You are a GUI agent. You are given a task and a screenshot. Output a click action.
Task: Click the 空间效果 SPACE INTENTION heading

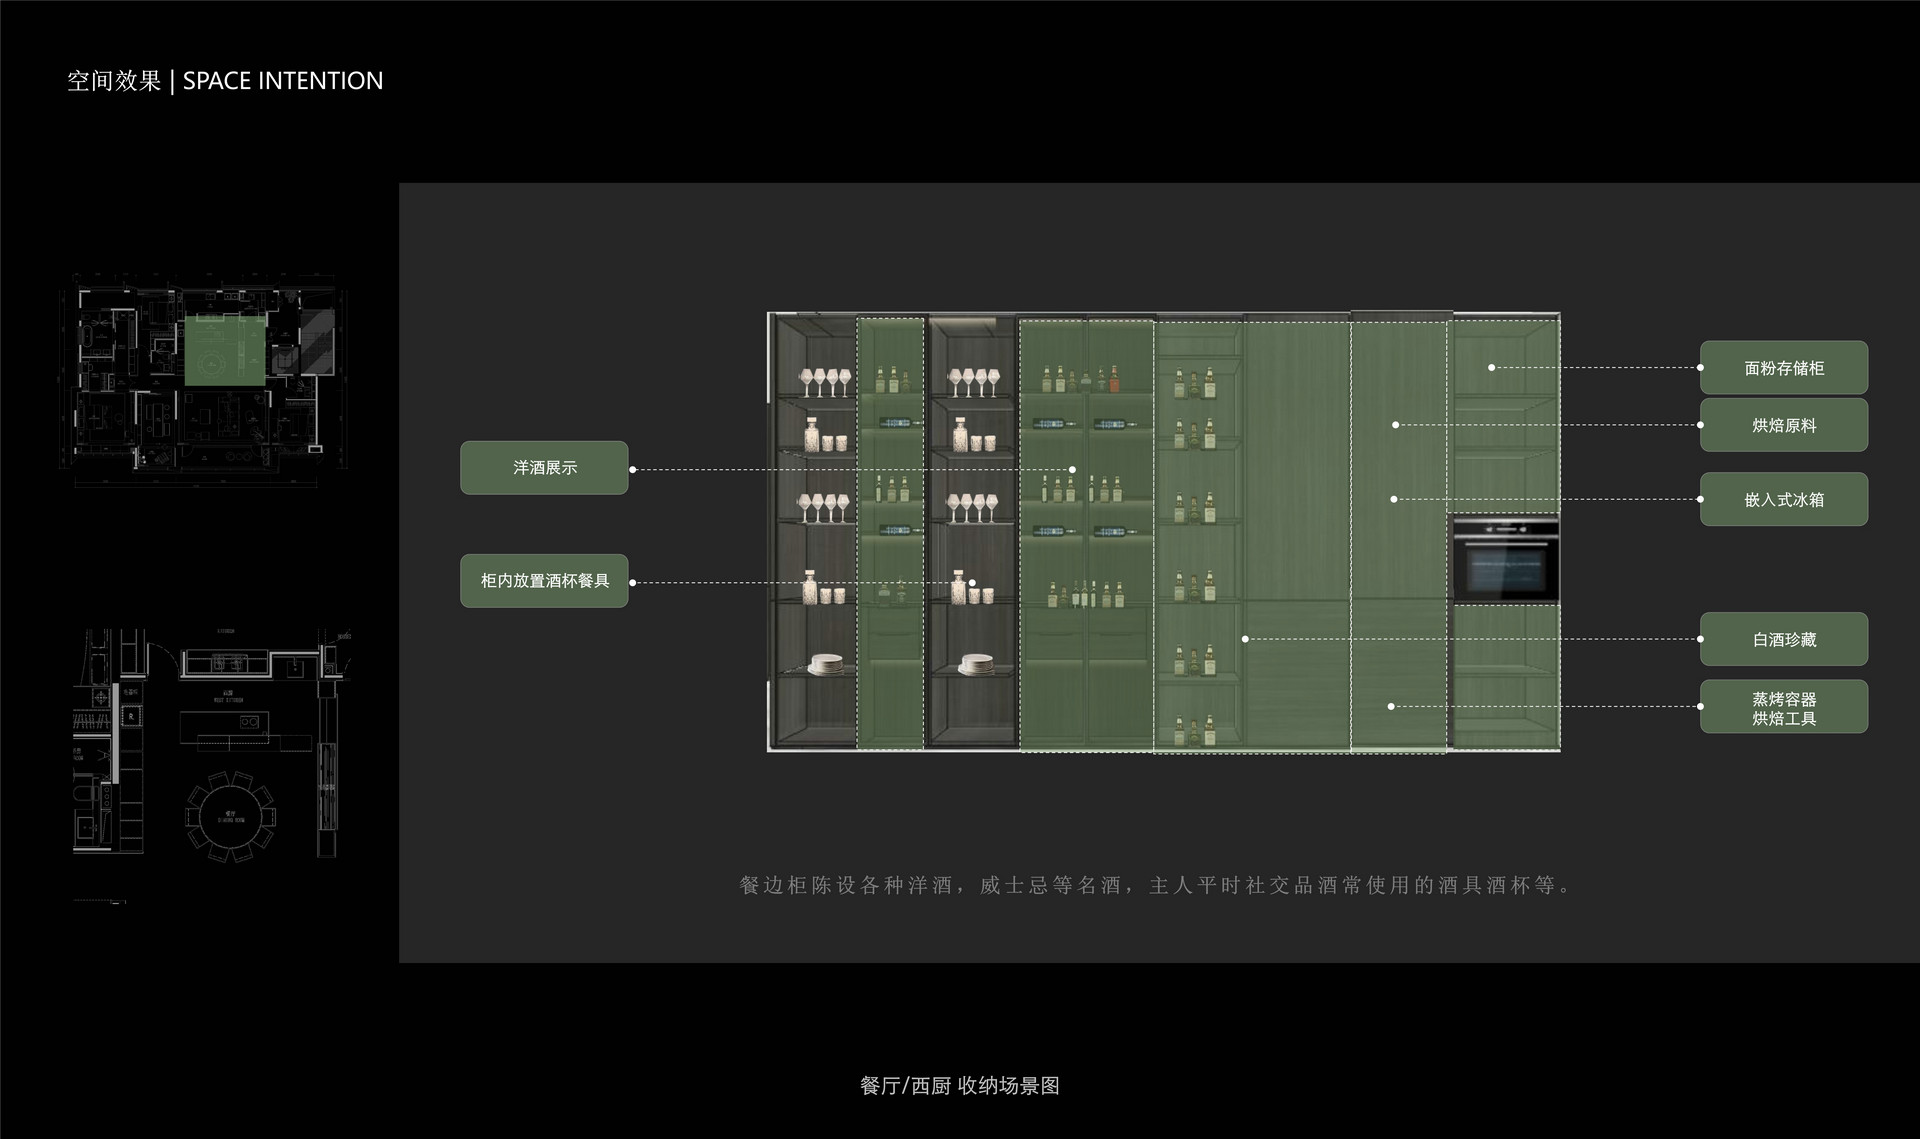point(225,81)
